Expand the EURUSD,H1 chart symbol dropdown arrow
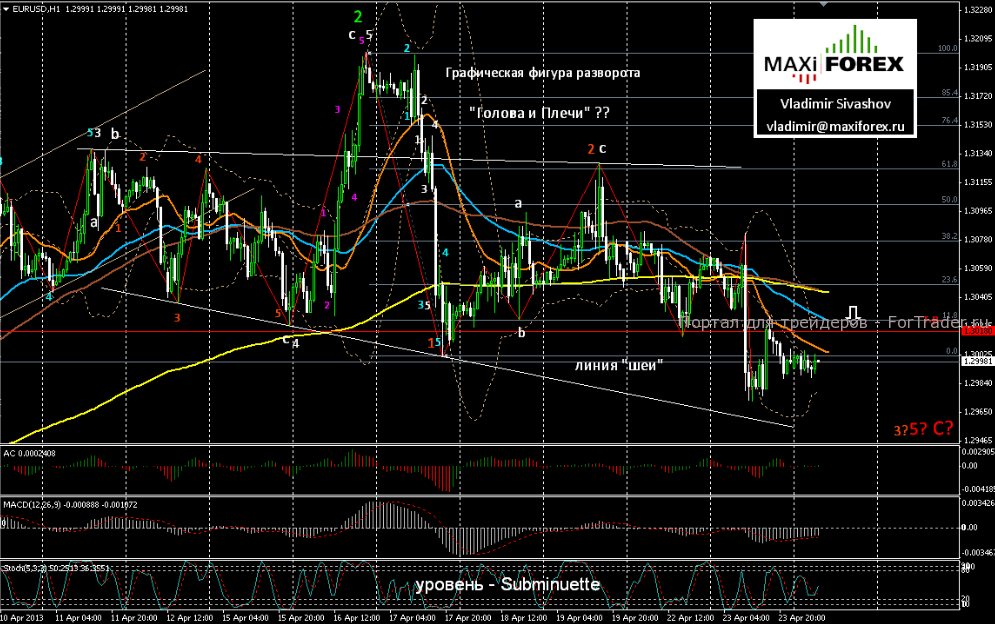995x624 pixels. pos(8,8)
